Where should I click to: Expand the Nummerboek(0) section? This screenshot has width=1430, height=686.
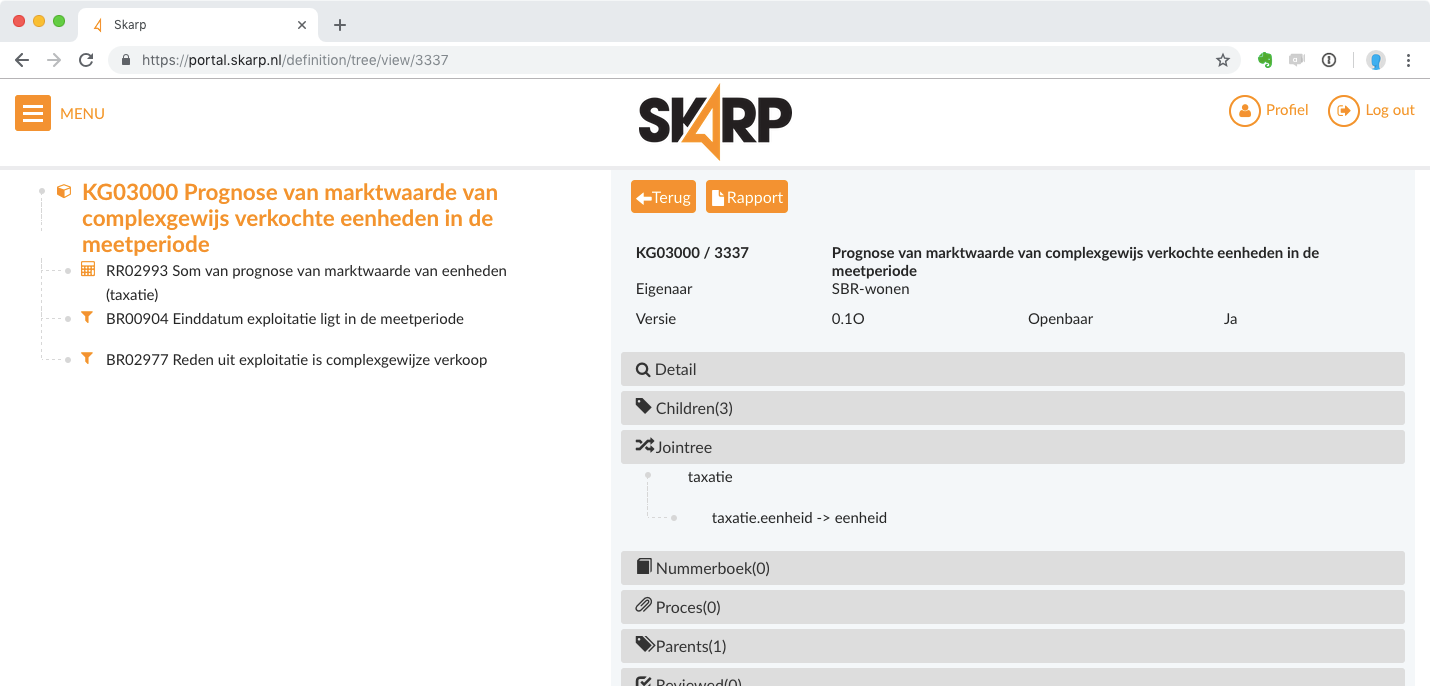pos(1012,568)
